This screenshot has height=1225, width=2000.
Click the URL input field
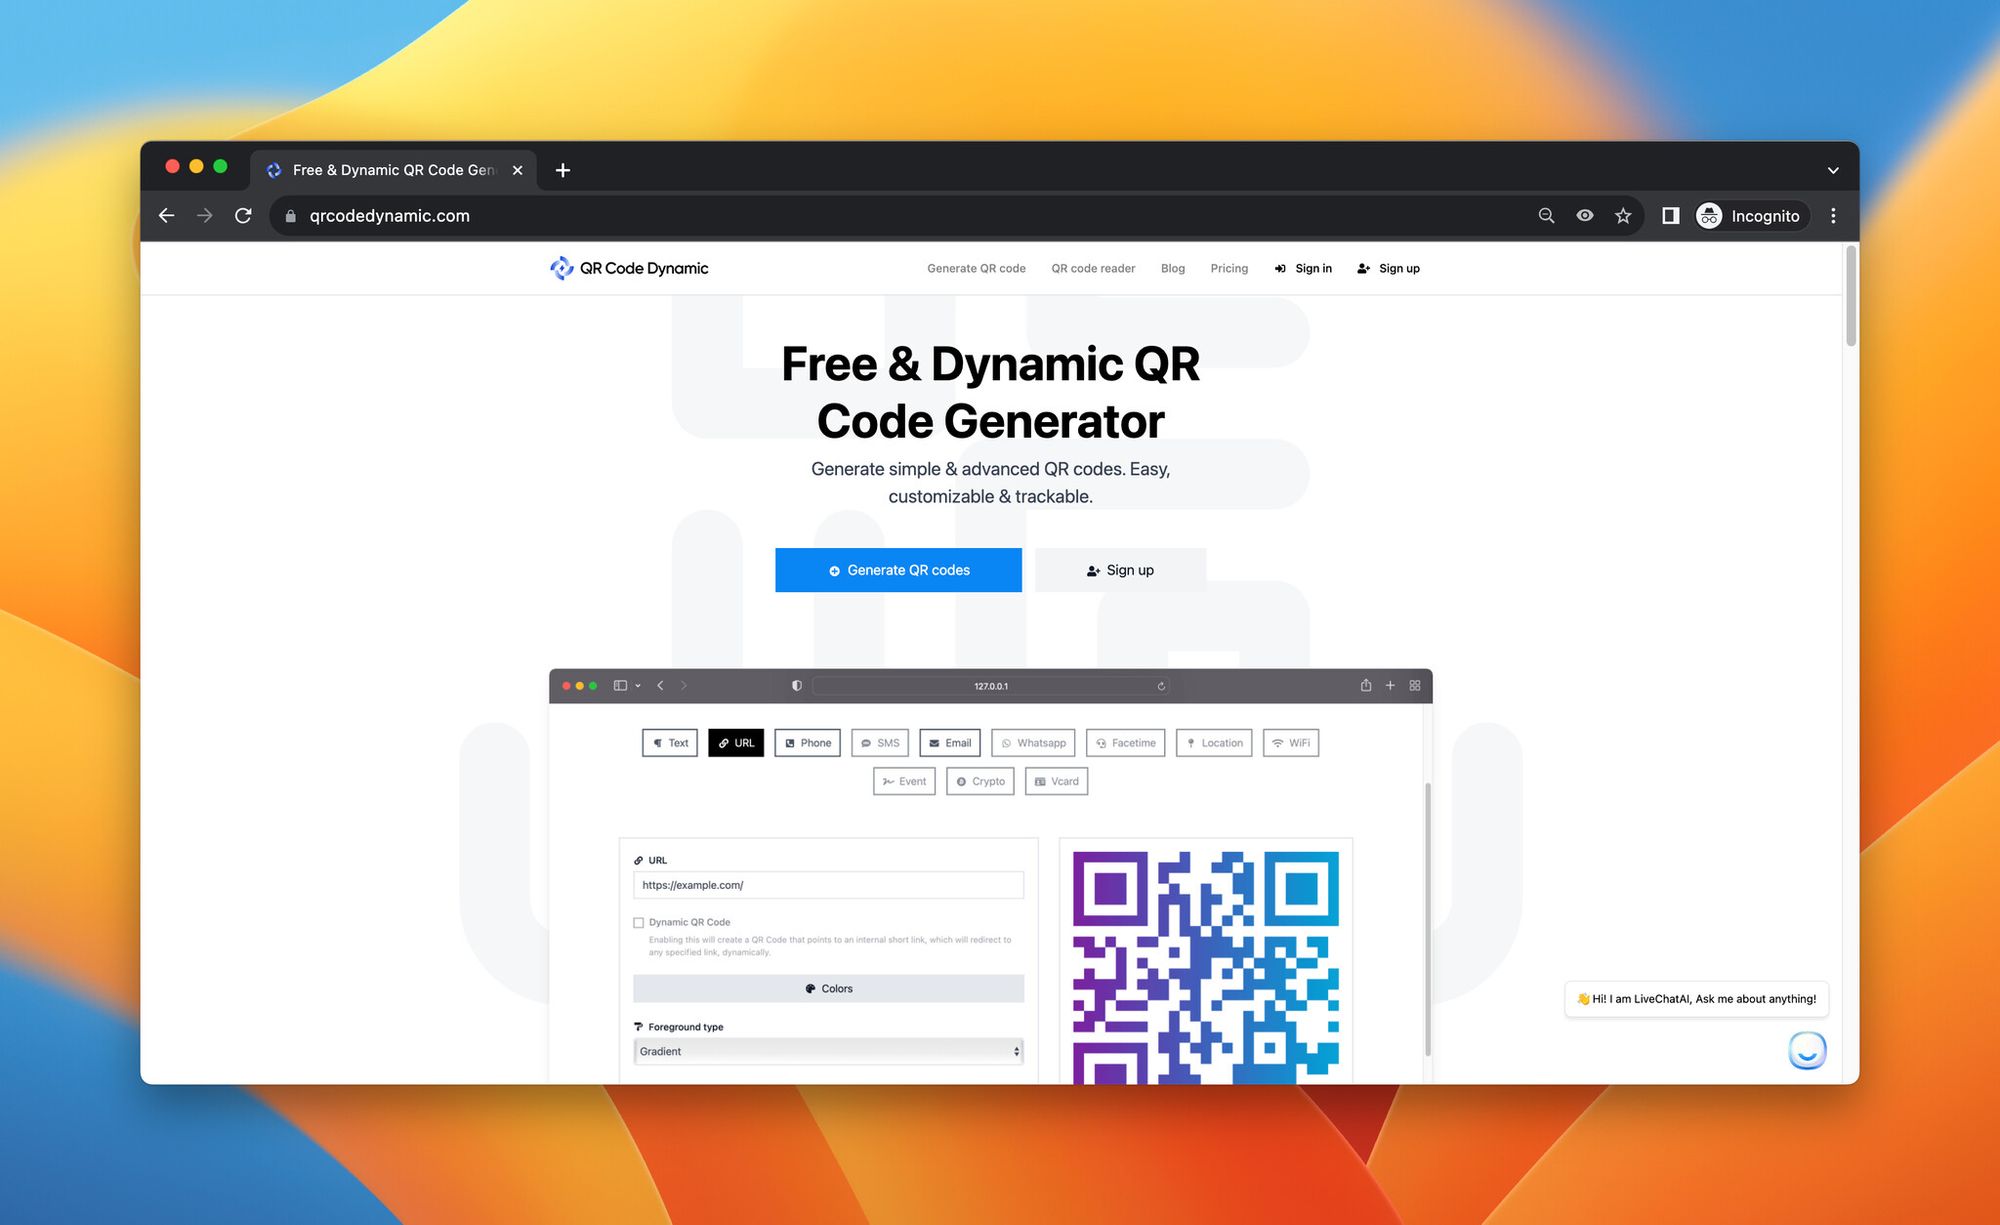click(x=829, y=885)
